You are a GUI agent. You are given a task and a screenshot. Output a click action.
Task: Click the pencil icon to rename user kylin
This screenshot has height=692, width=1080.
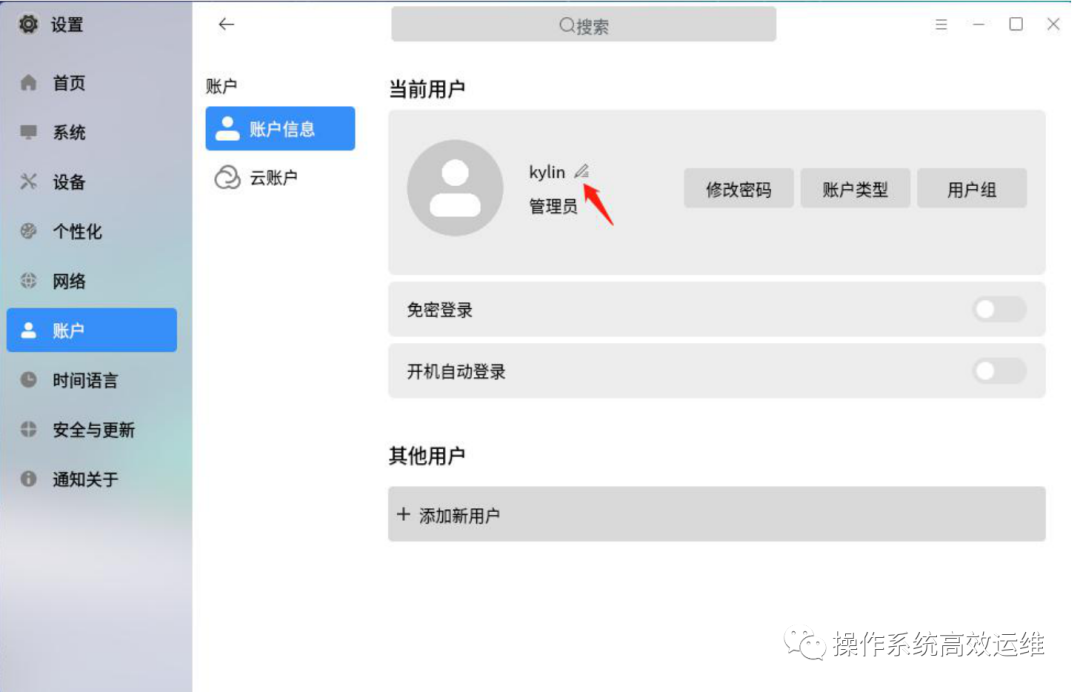[x=583, y=170]
